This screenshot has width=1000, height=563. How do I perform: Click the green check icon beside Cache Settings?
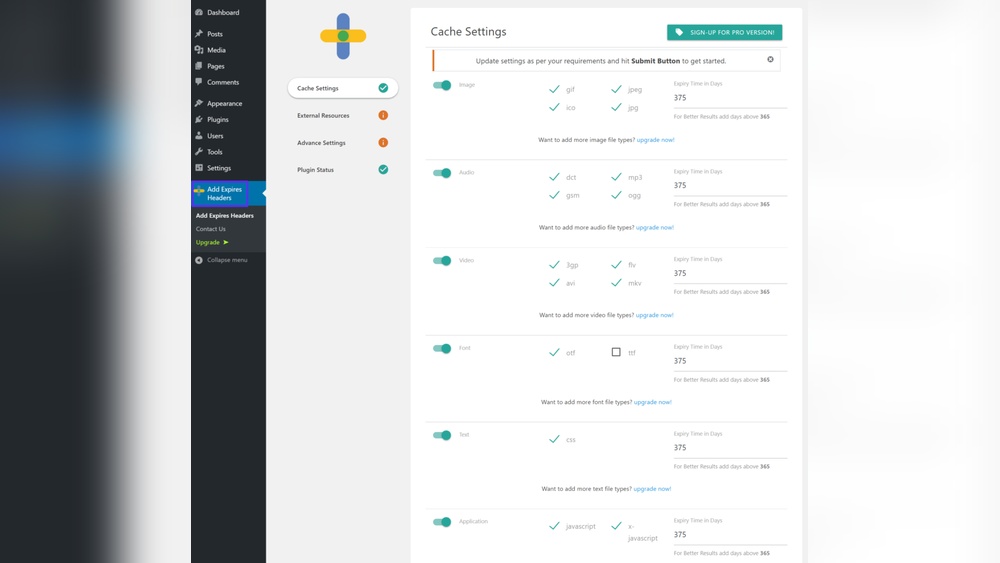[x=383, y=88]
